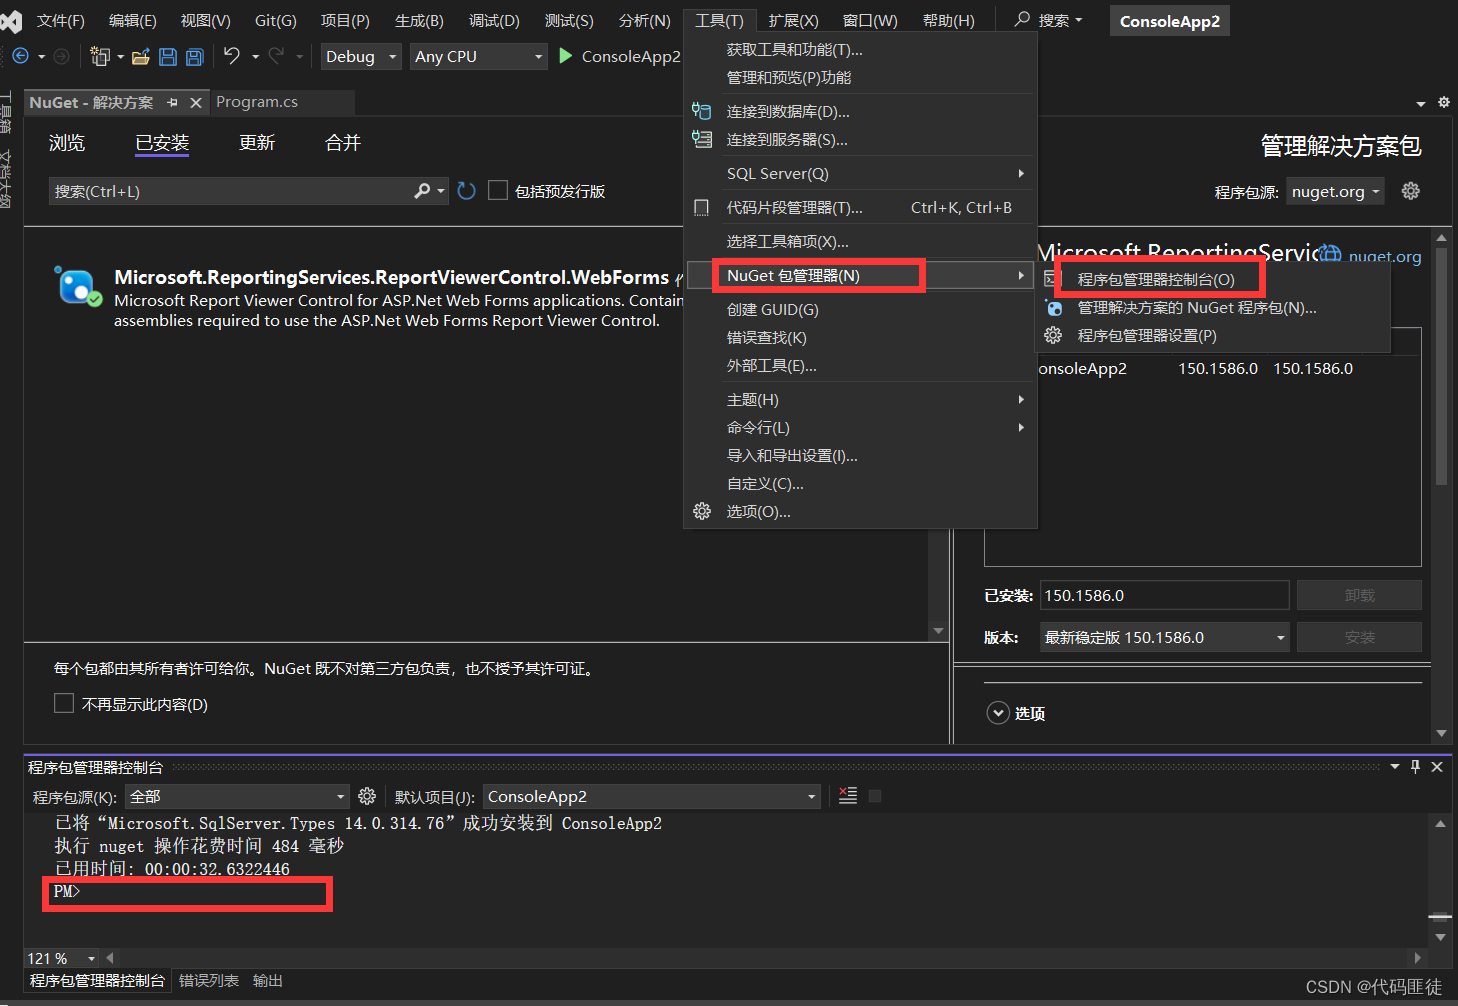Click the green start debugging arrow

pyautogui.click(x=565, y=56)
